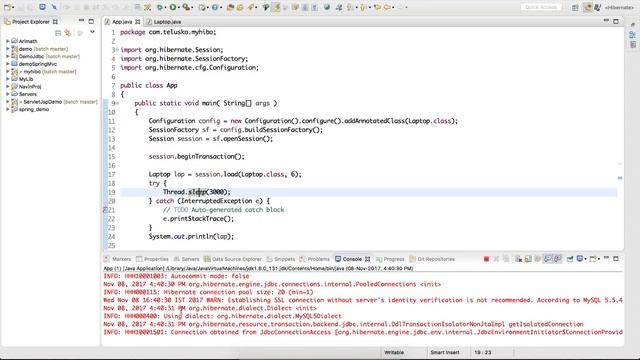
Task: Open the Snippets view tab
Action: 281,259
